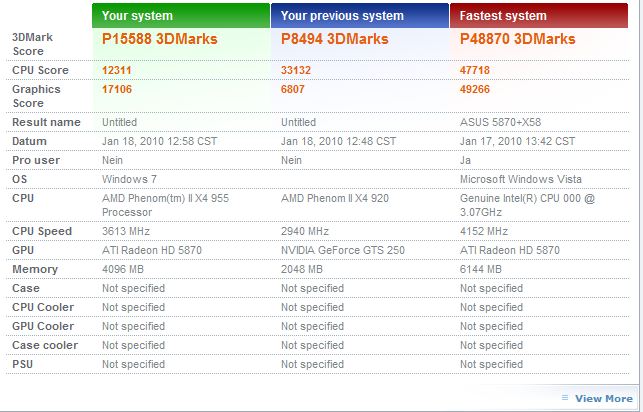
Task: Click the AMD Phenom II X4 920 text
Action: click(x=335, y=198)
